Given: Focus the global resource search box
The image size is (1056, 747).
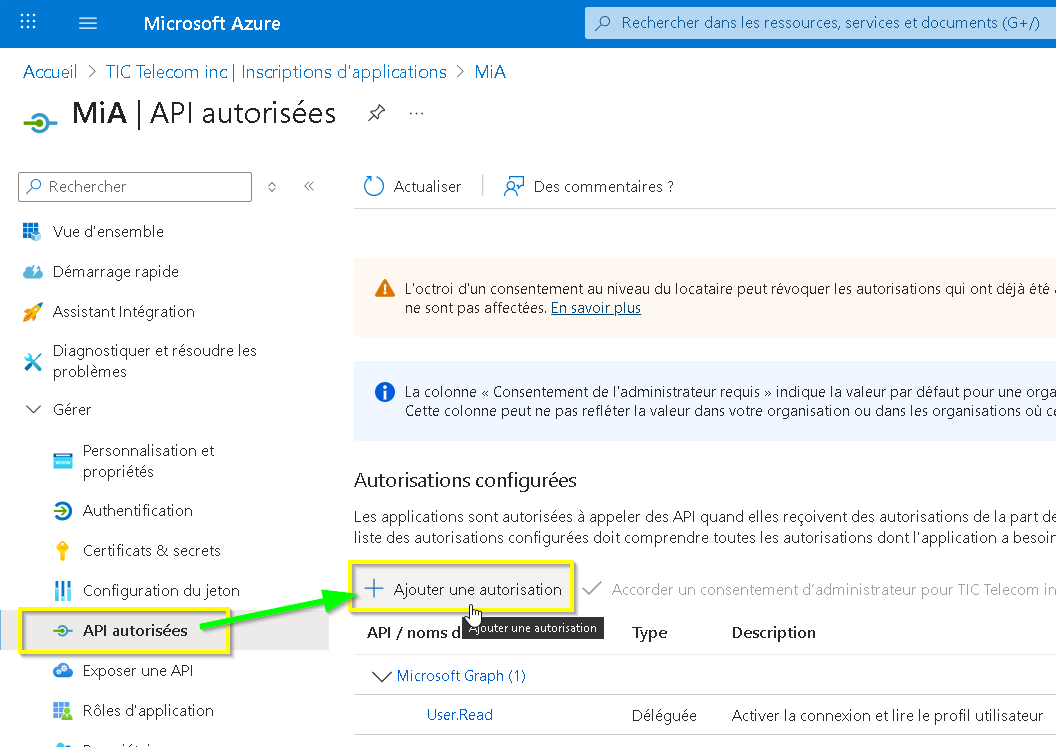Looking at the screenshot, I should (820, 23).
